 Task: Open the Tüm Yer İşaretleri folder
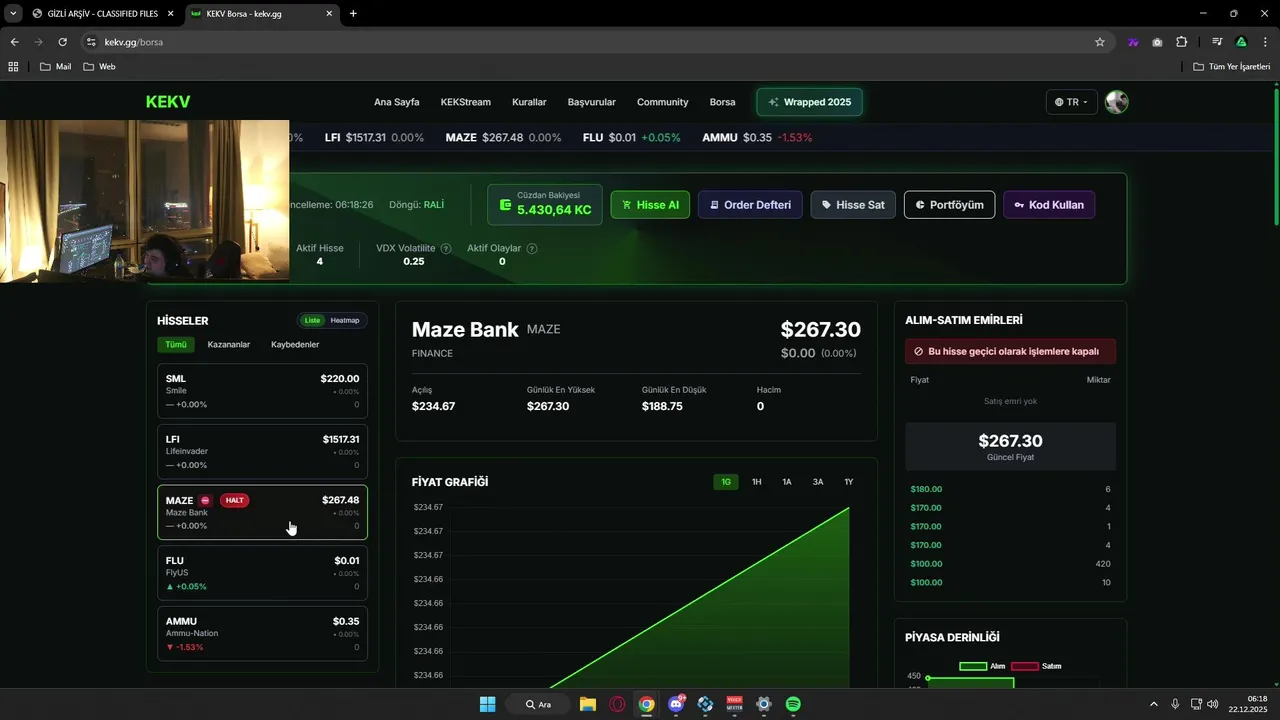1232,66
